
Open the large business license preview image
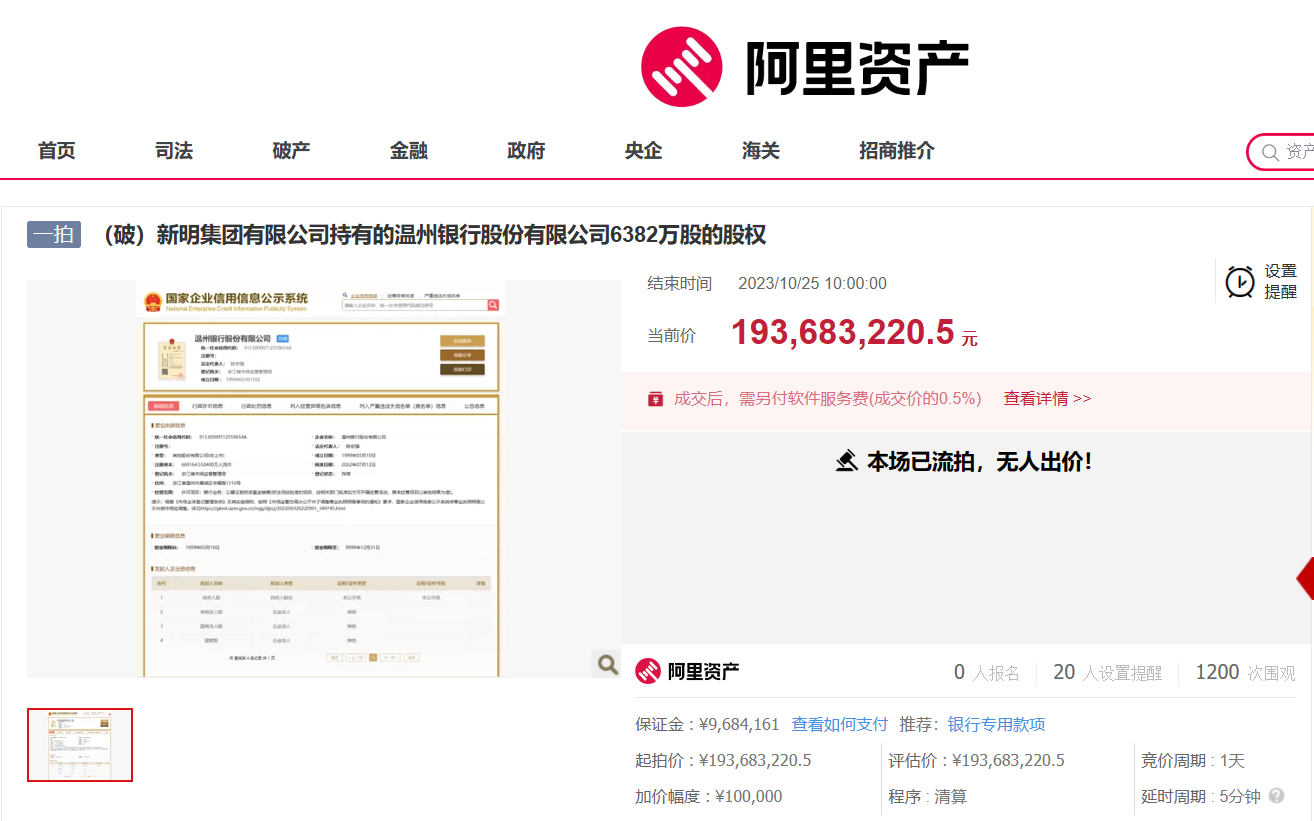(x=321, y=478)
